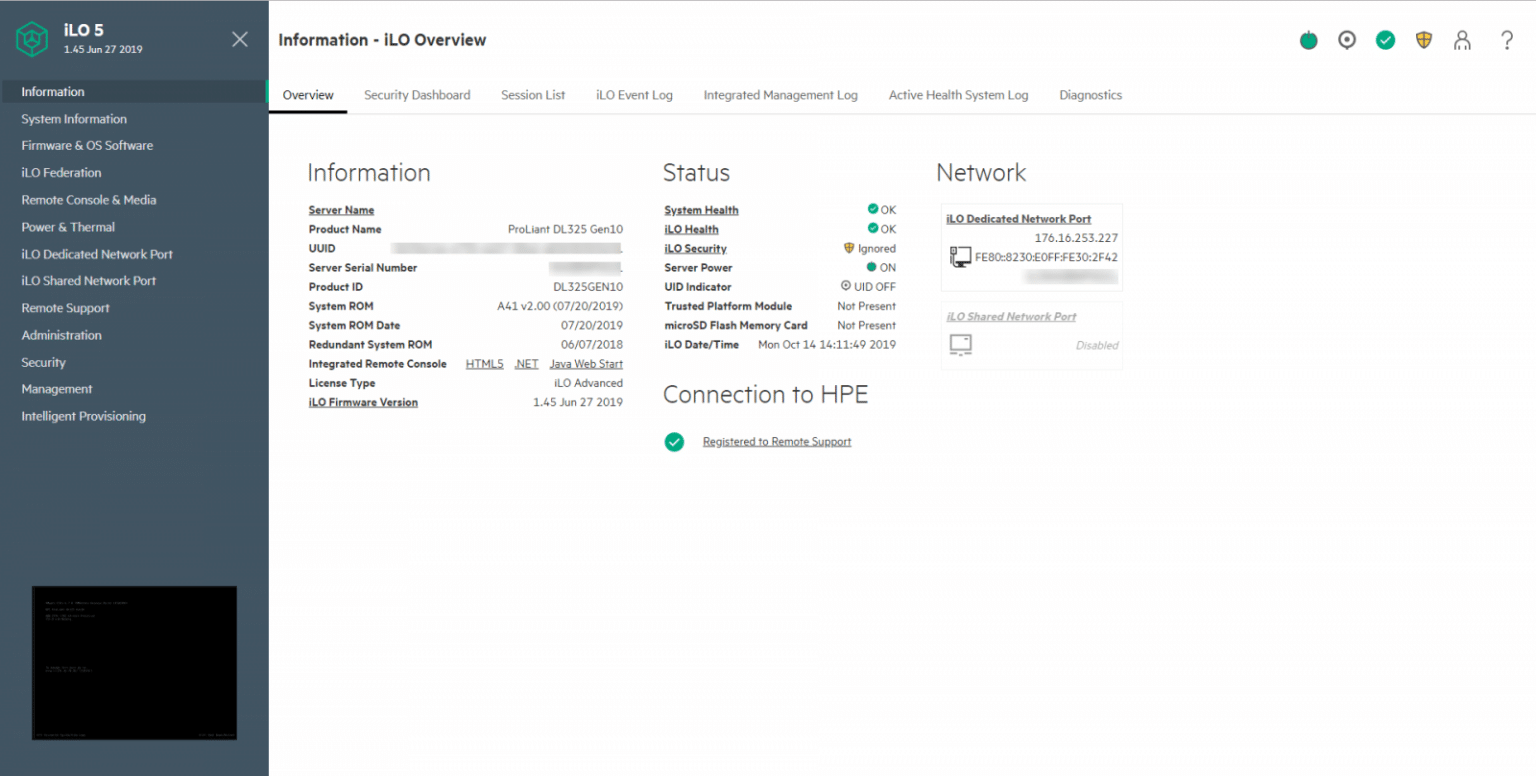The image size is (1536, 776).
Task: Open the user account icon in the header
Action: click(x=1463, y=41)
